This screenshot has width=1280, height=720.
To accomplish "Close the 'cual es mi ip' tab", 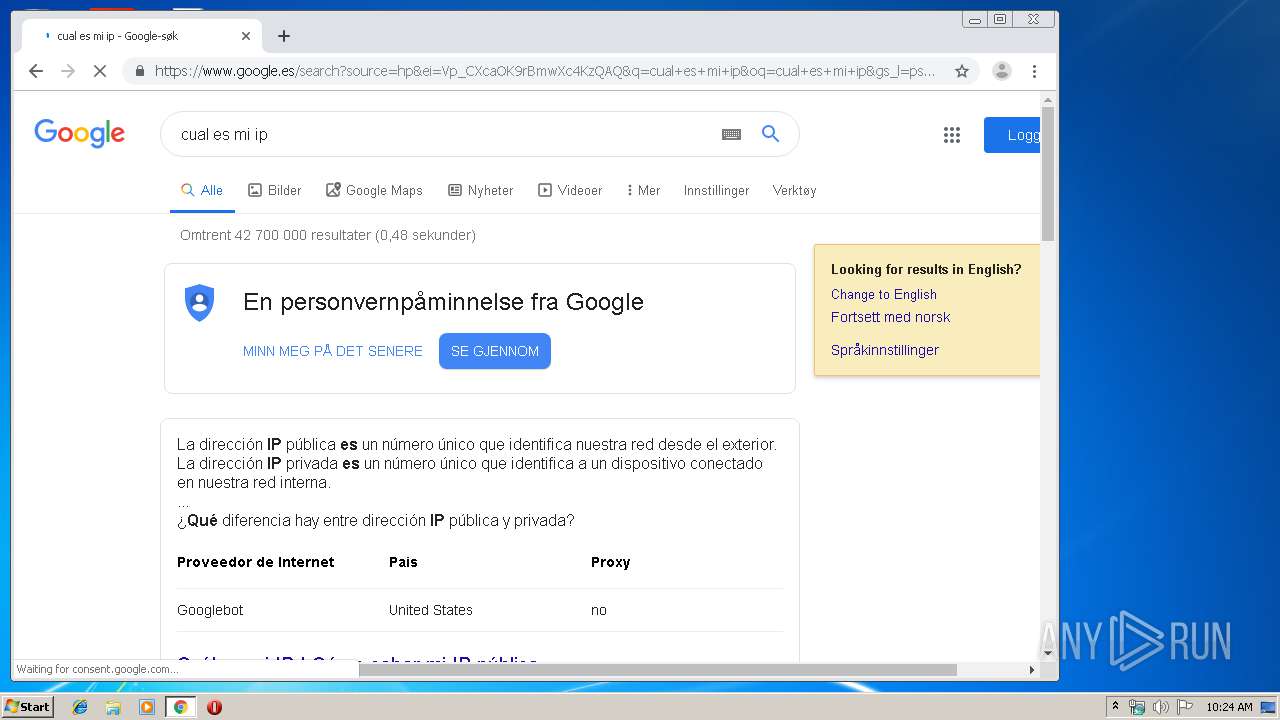I will pyautogui.click(x=246, y=36).
